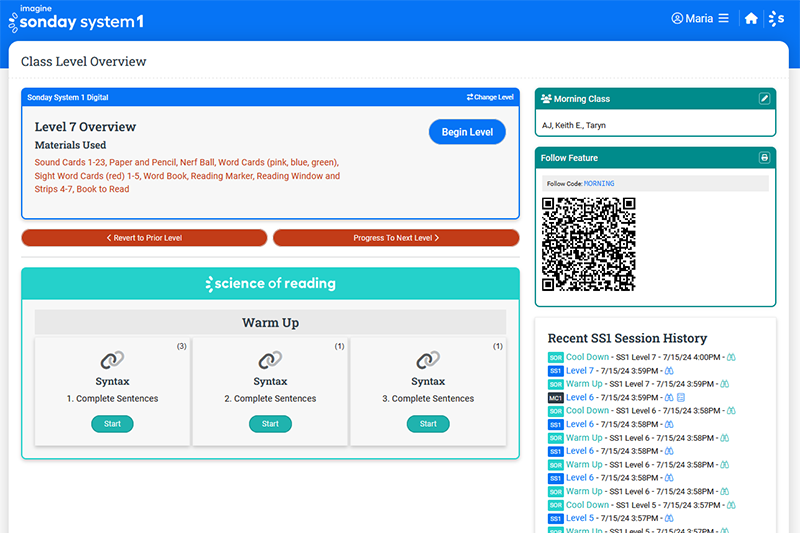Click the swap arrows icon for Change Level
800x533 pixels.
coord(469,97)
